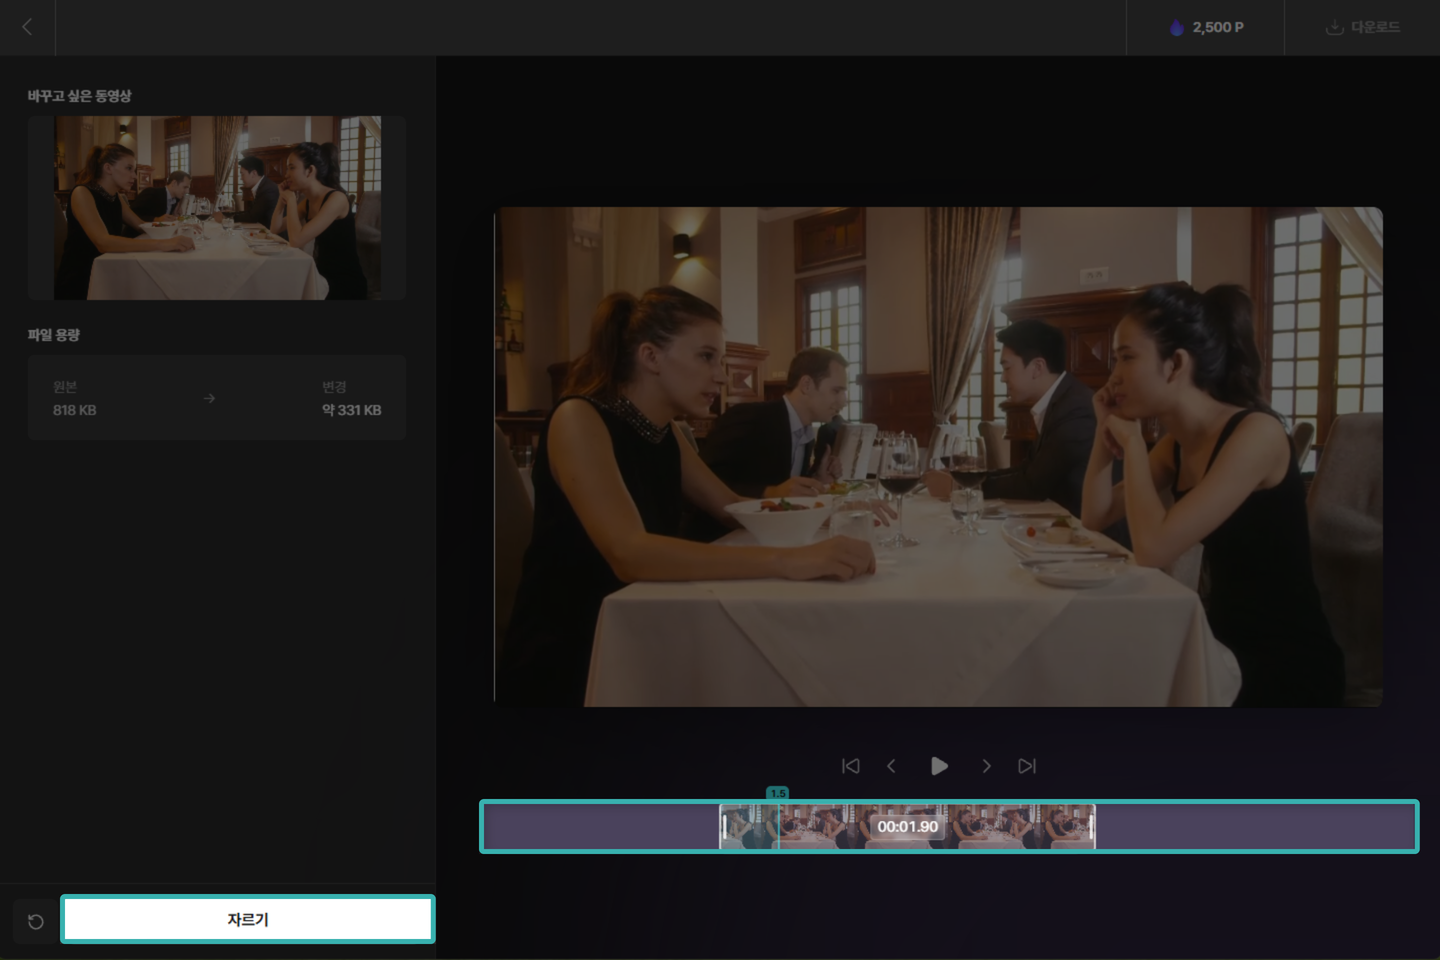Step back one frame
This screenshot has width=1440, height=960.
(891, 766)
